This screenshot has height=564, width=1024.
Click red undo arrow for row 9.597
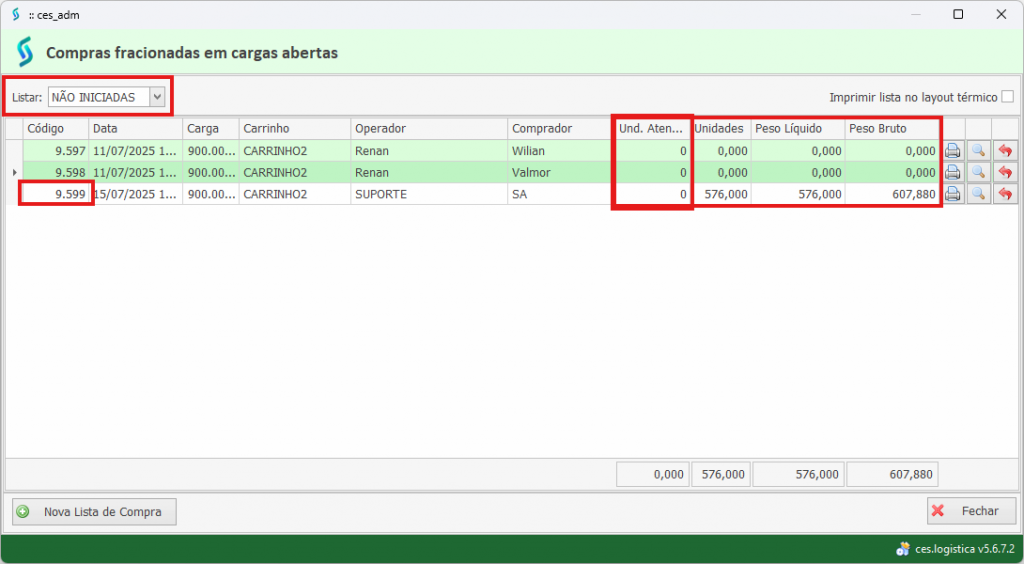point(1005,151)
